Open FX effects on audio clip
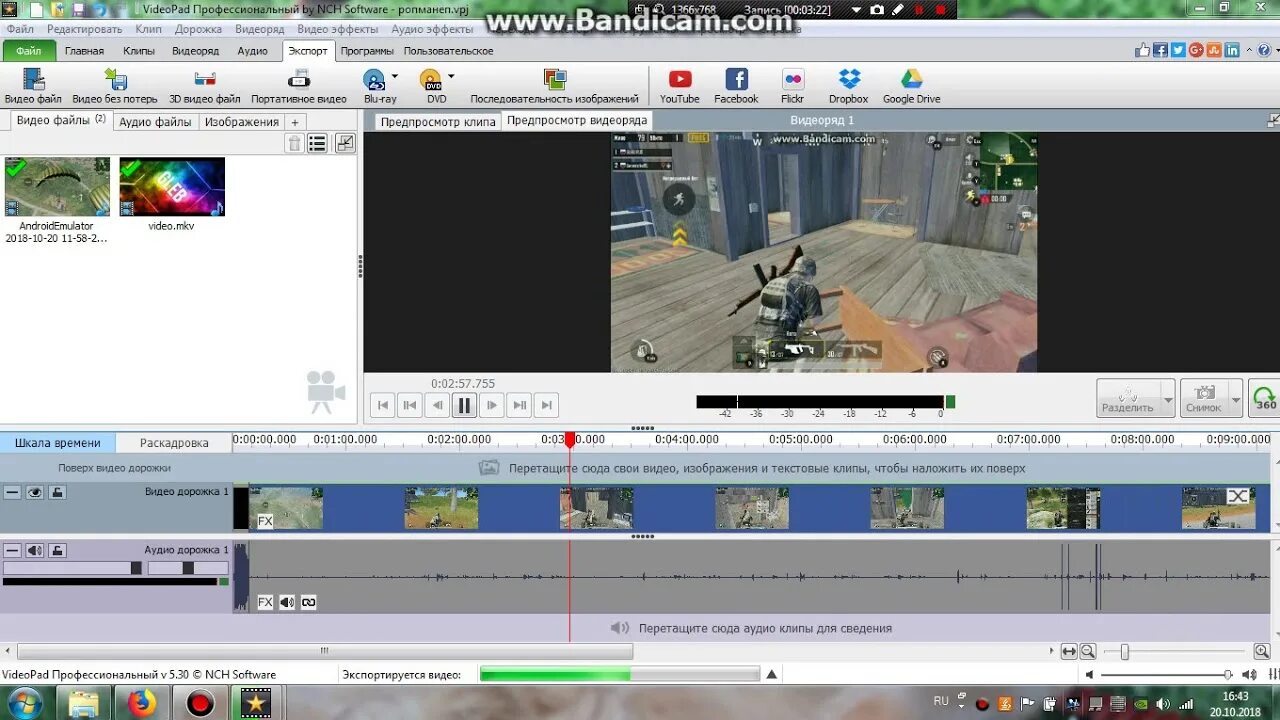This screenshot has height=720, width=1280. (265, 602)
